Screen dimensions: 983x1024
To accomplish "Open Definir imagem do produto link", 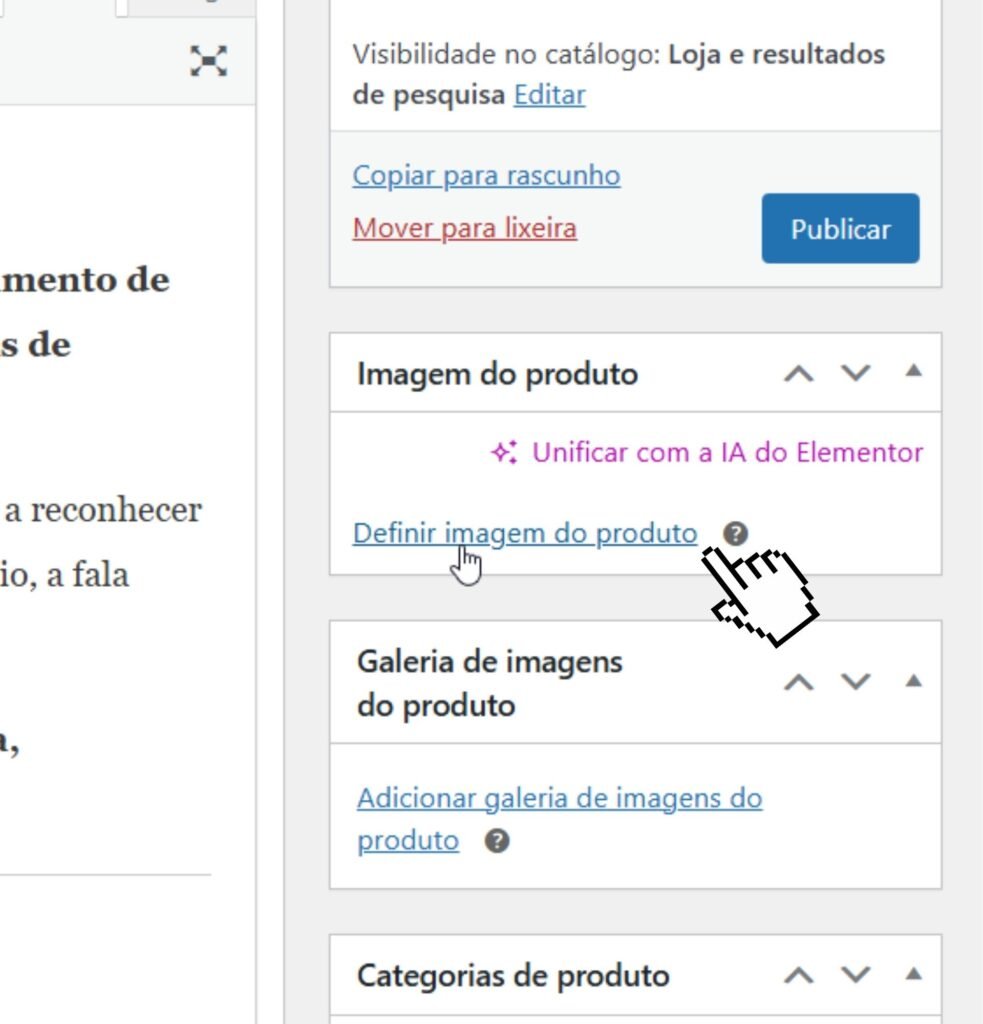I will pyautogui.click(x=524, y=533).
